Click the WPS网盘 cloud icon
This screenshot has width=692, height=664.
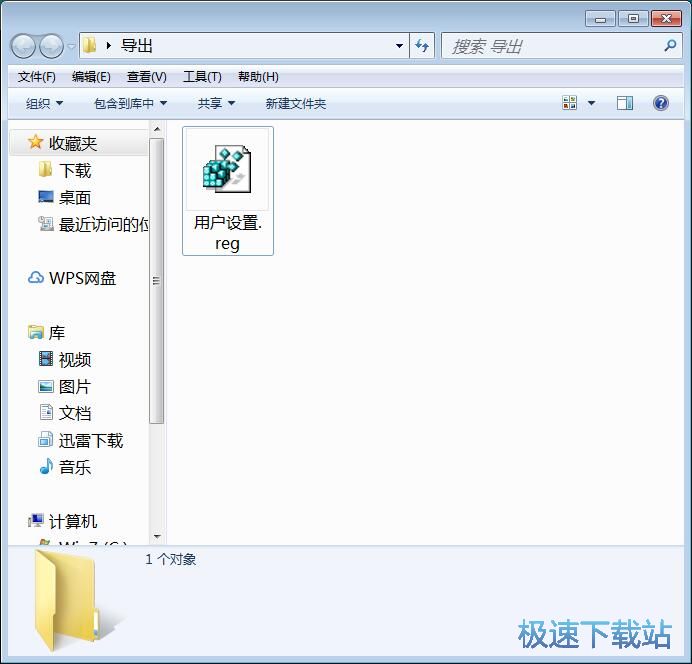[x=36, y=278]
